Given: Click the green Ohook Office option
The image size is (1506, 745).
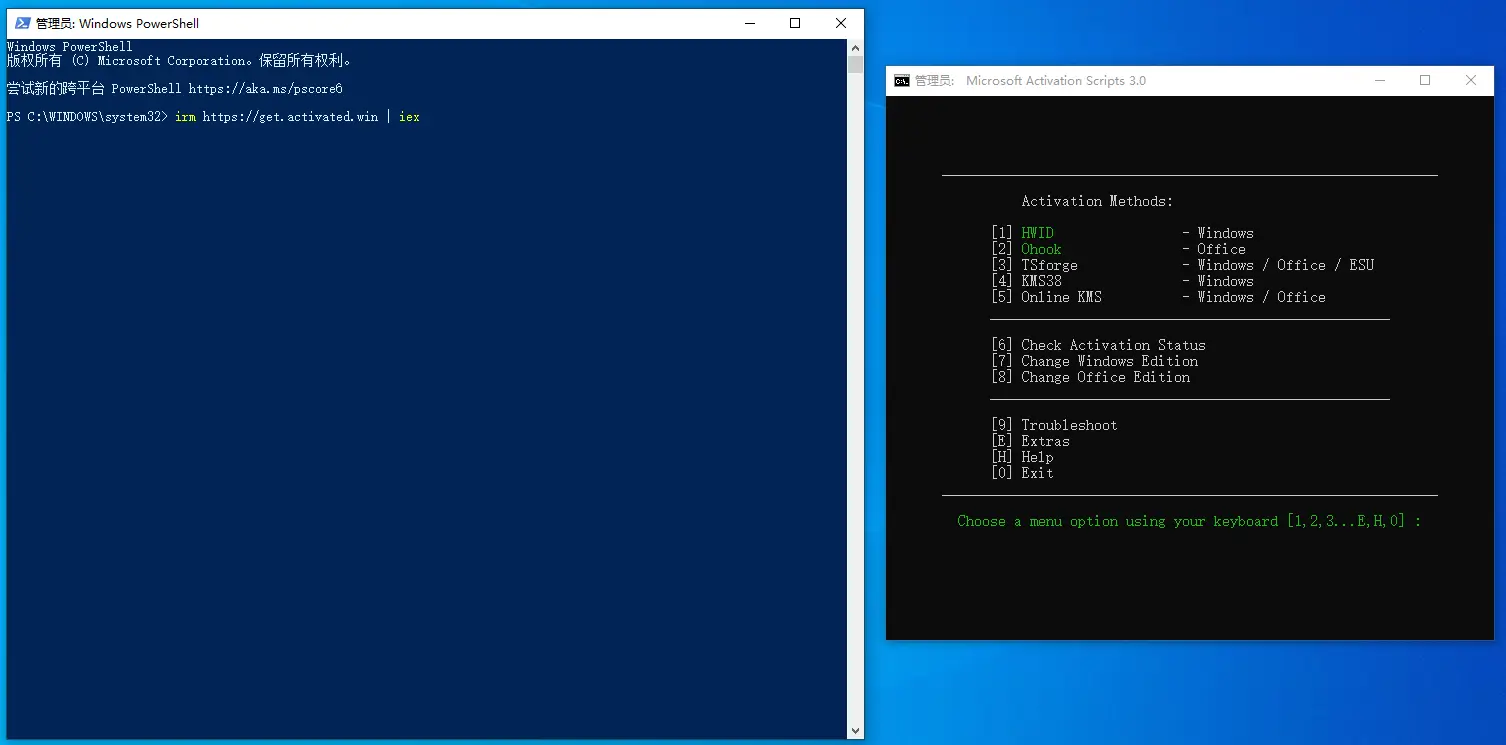Looking at the screenshot, I should tap(1041, 249).
